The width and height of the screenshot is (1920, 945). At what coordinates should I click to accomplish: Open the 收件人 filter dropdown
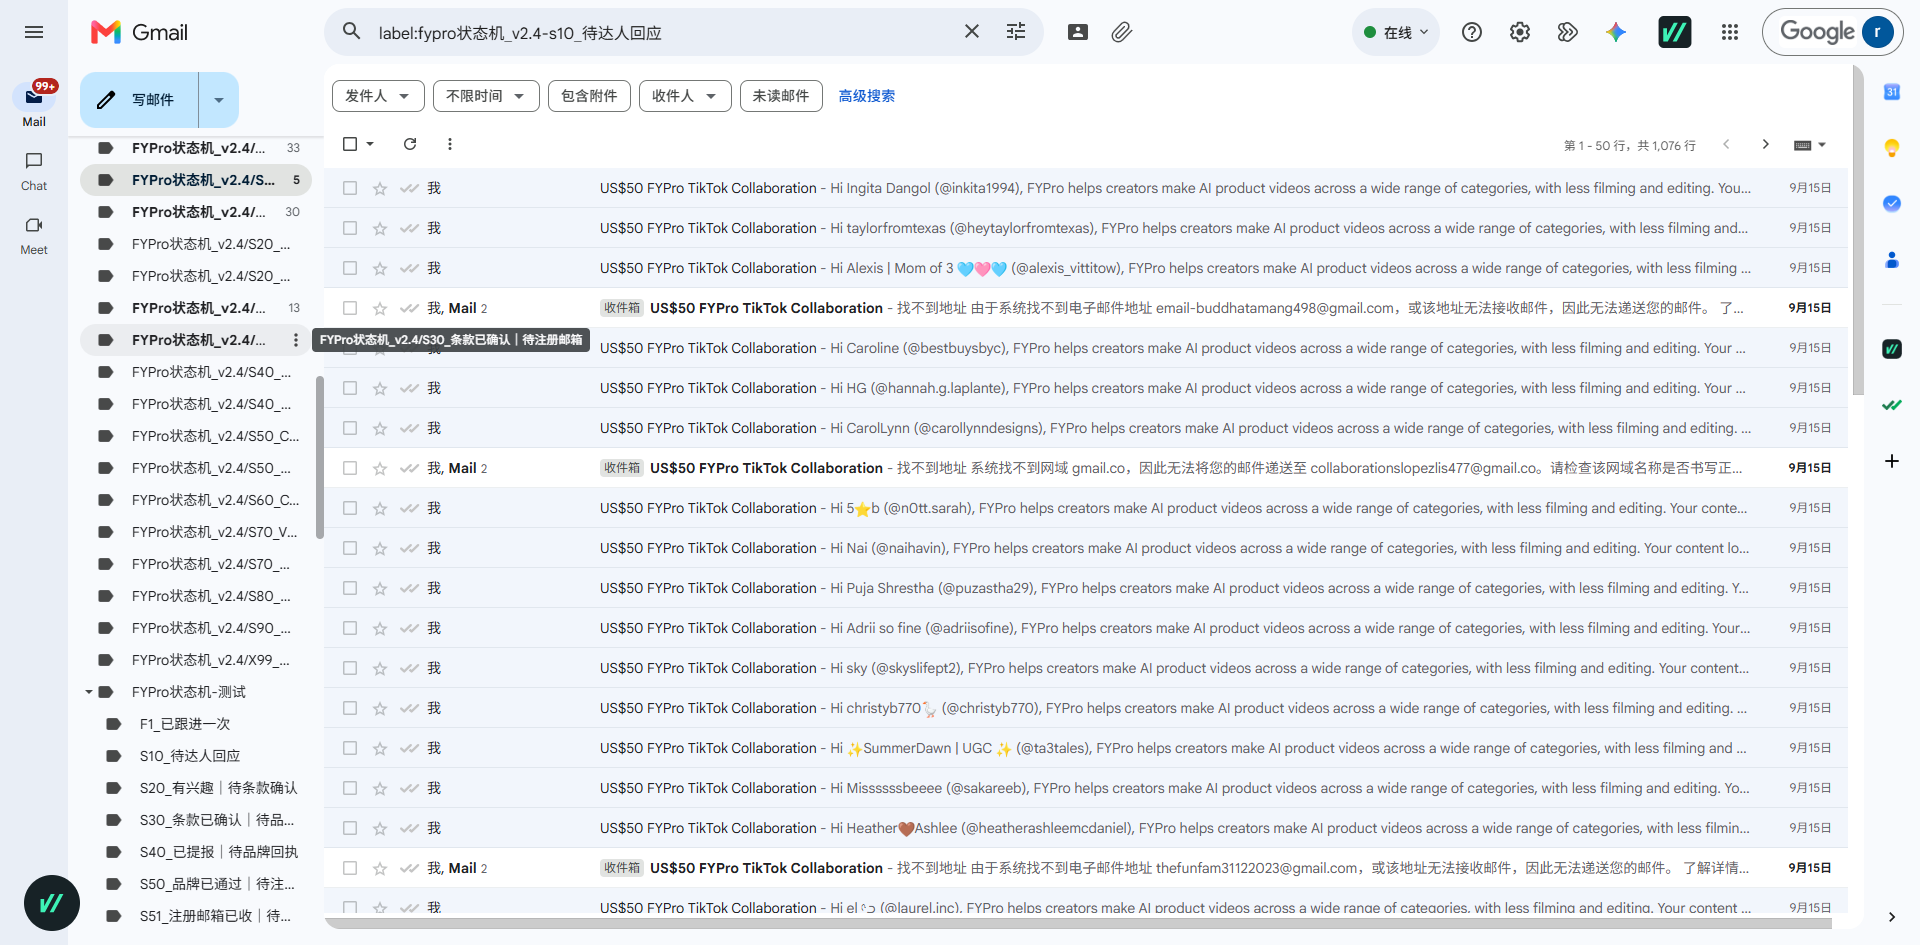click(x=685, y=96)
